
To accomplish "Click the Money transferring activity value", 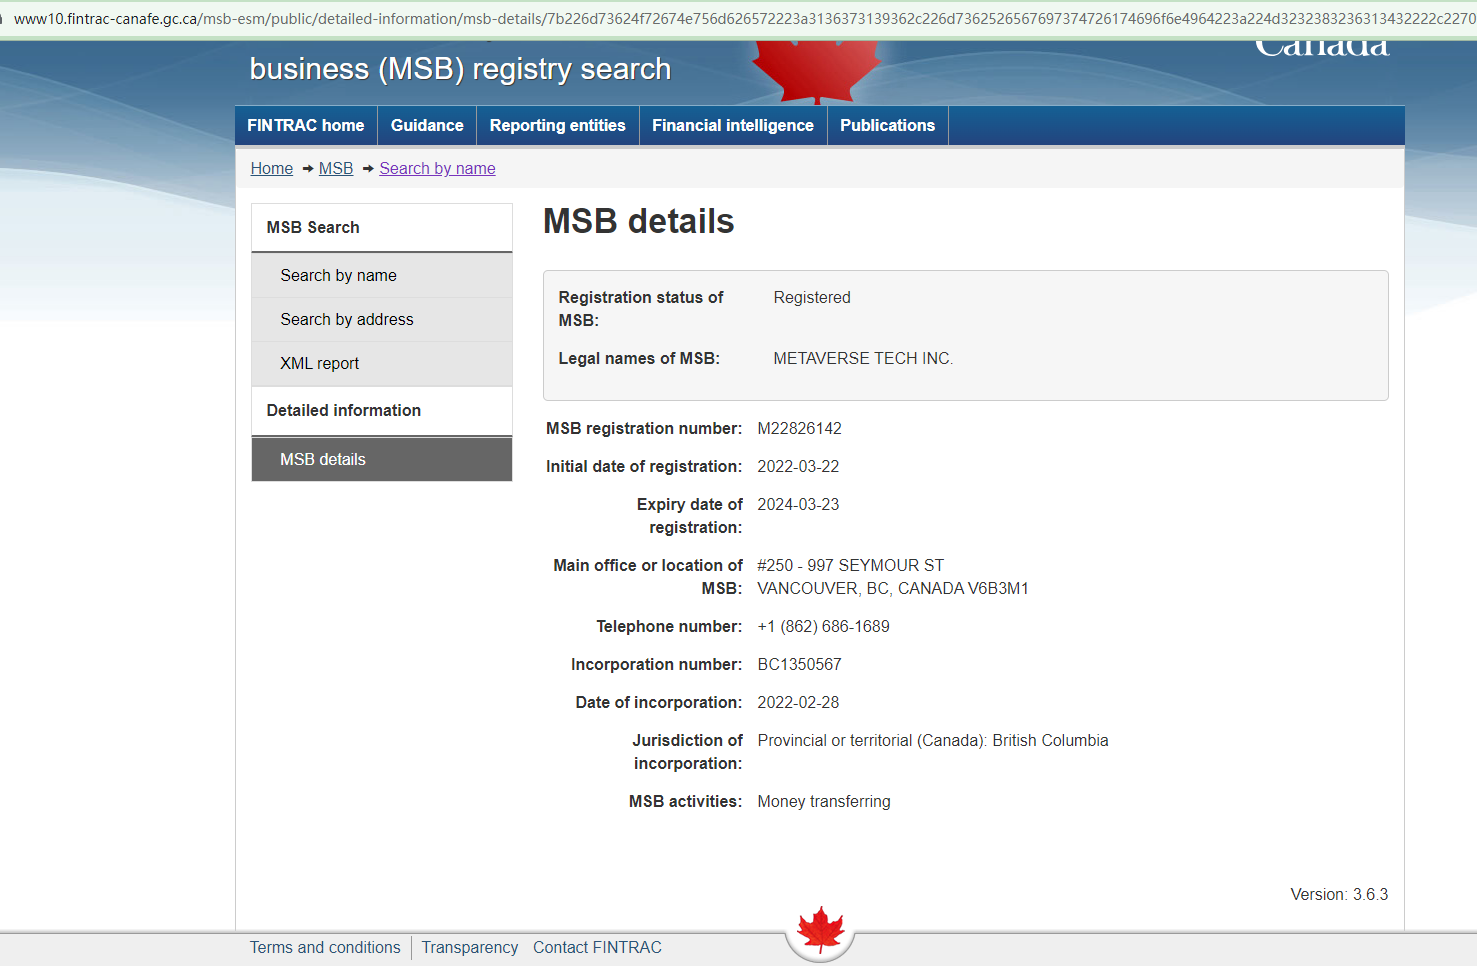I will (824, 802).
